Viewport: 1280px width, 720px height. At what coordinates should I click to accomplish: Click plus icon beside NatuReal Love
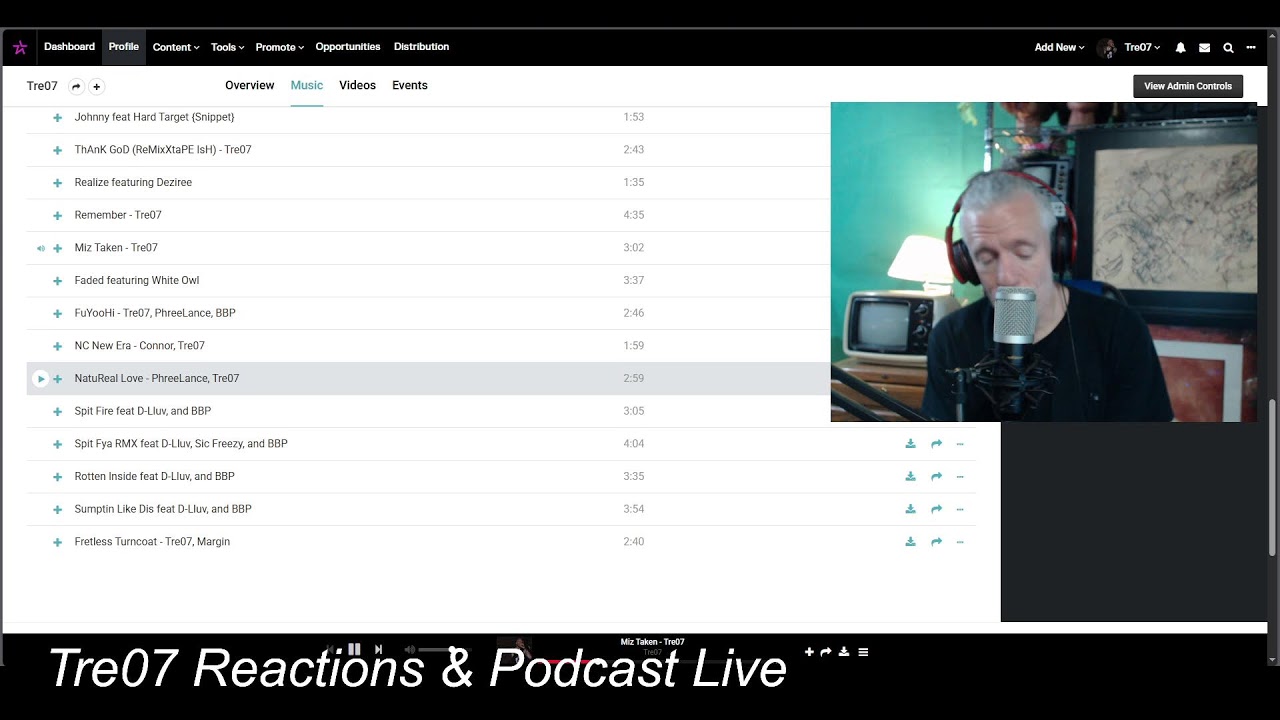tap(57, 379)
